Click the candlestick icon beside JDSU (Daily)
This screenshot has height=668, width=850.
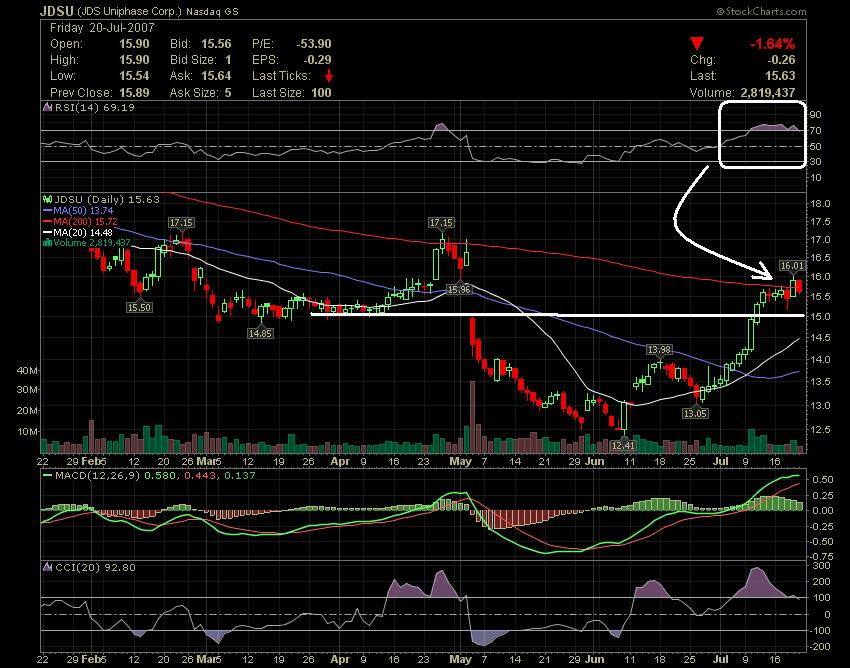click(47, 199)
